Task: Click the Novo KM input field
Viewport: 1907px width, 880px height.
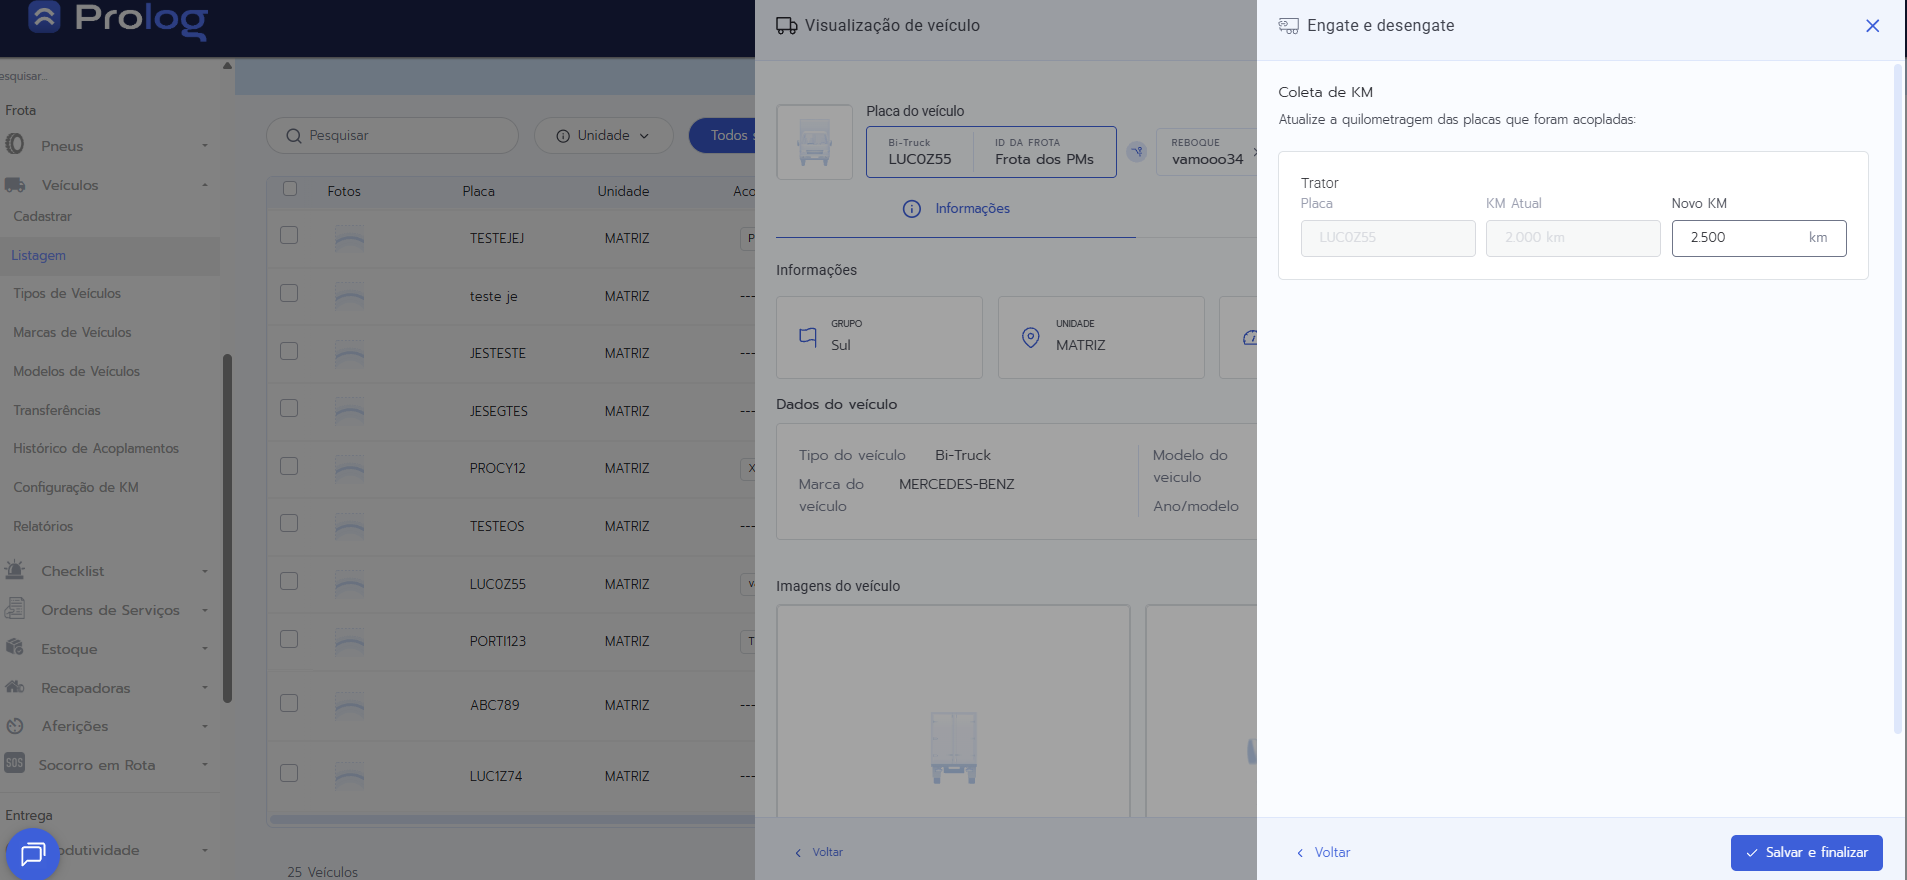Action: 1742,238
